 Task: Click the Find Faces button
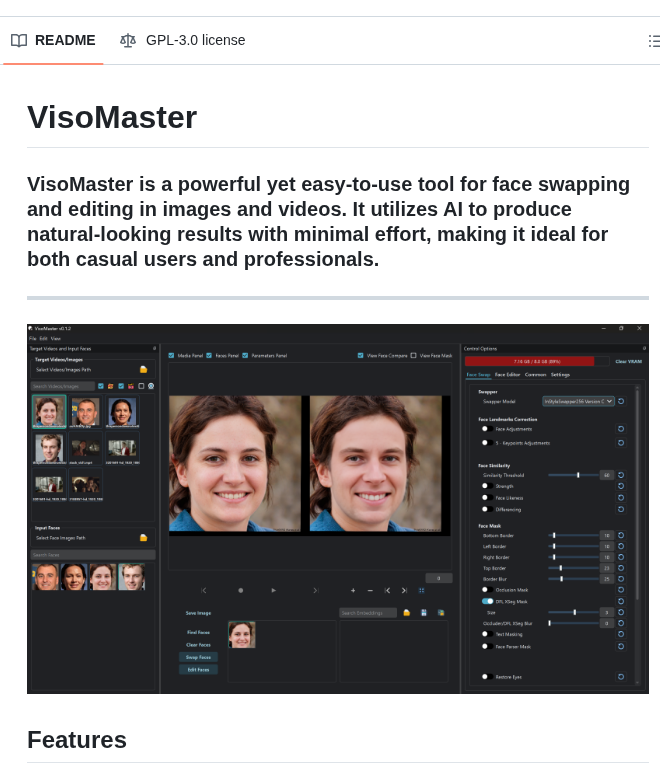(x=198, y=632)
